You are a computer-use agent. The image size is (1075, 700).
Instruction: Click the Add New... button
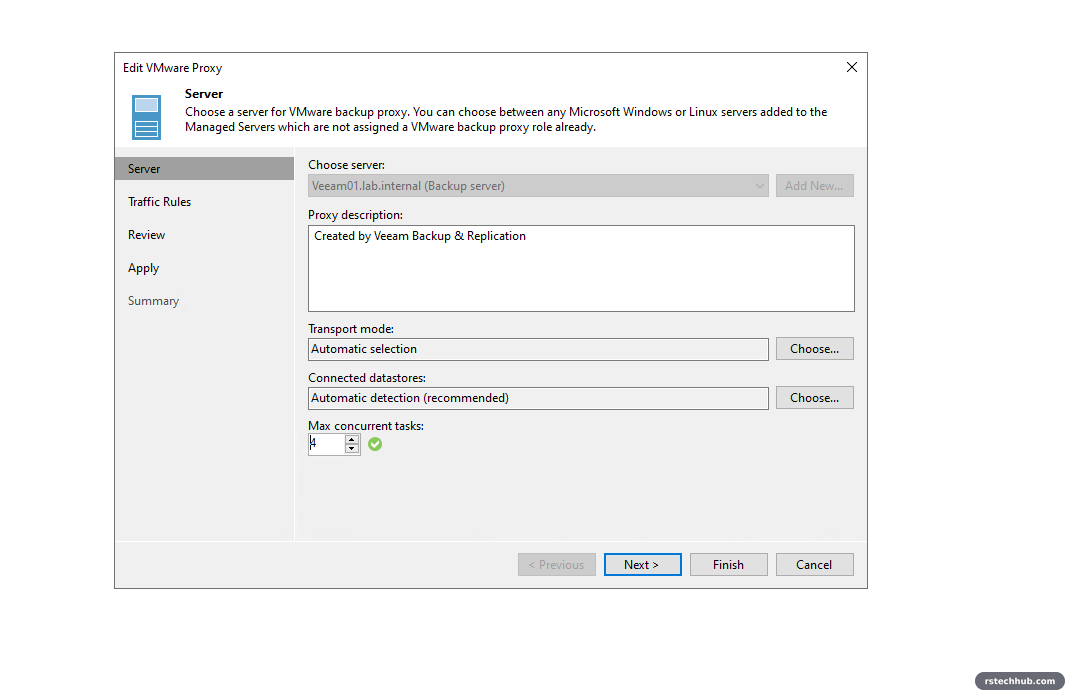pyautogui.click(x=814, y=186)
